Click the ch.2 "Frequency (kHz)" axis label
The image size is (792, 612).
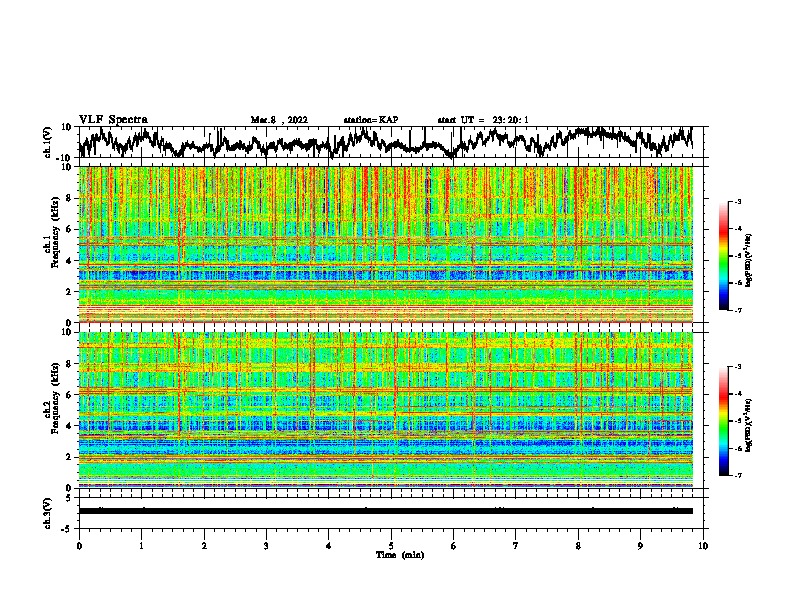click(55, 398)
